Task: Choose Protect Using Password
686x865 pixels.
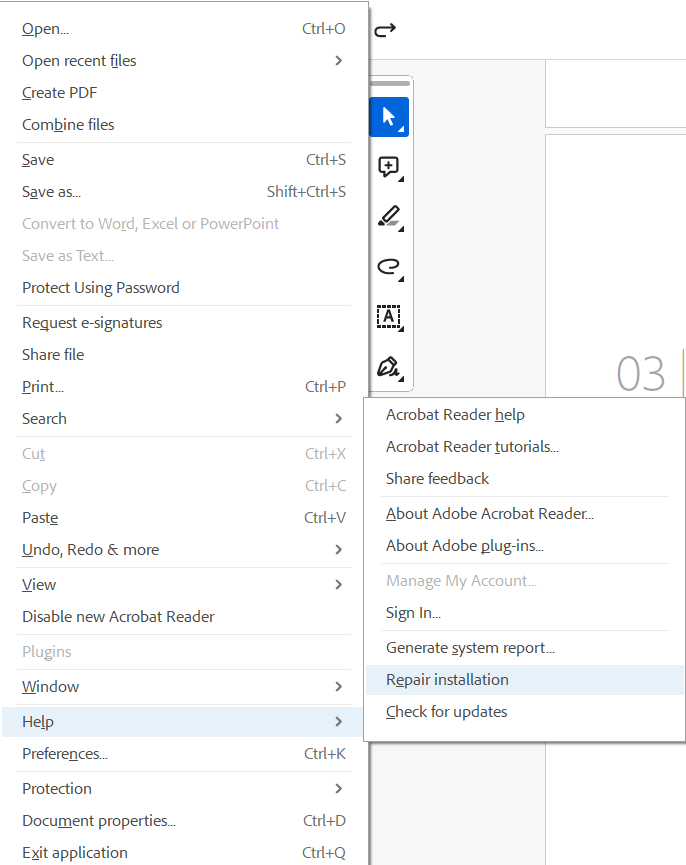Action: pos(101,288)
